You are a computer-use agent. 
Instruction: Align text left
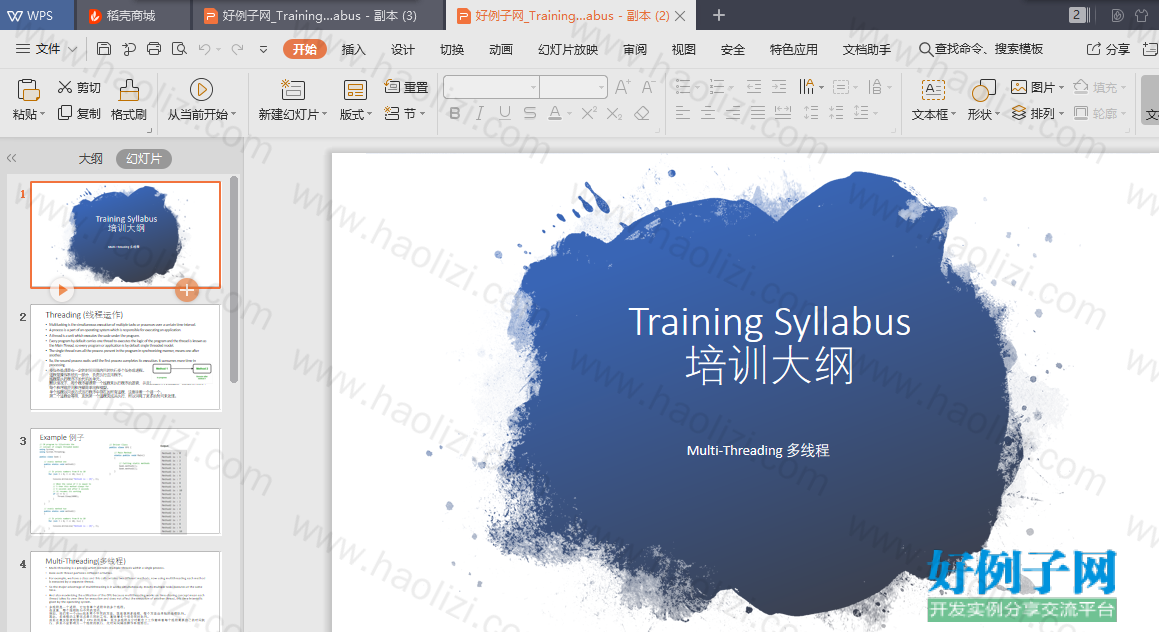coord(683,113)
